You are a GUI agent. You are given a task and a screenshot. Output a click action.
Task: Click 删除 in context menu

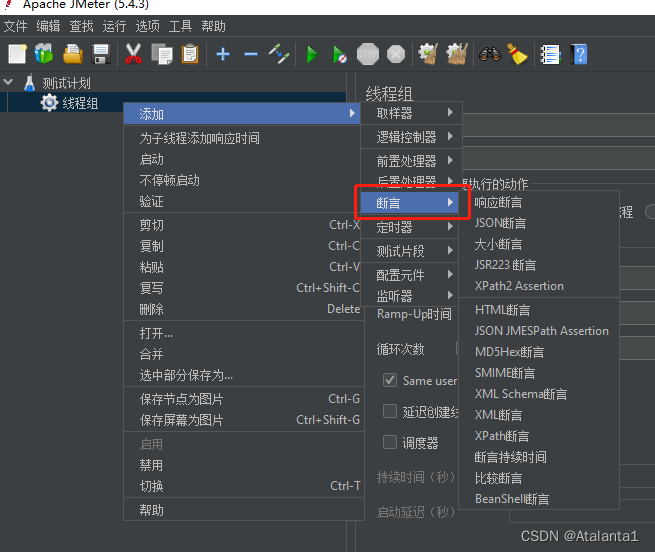pos(242,309)
